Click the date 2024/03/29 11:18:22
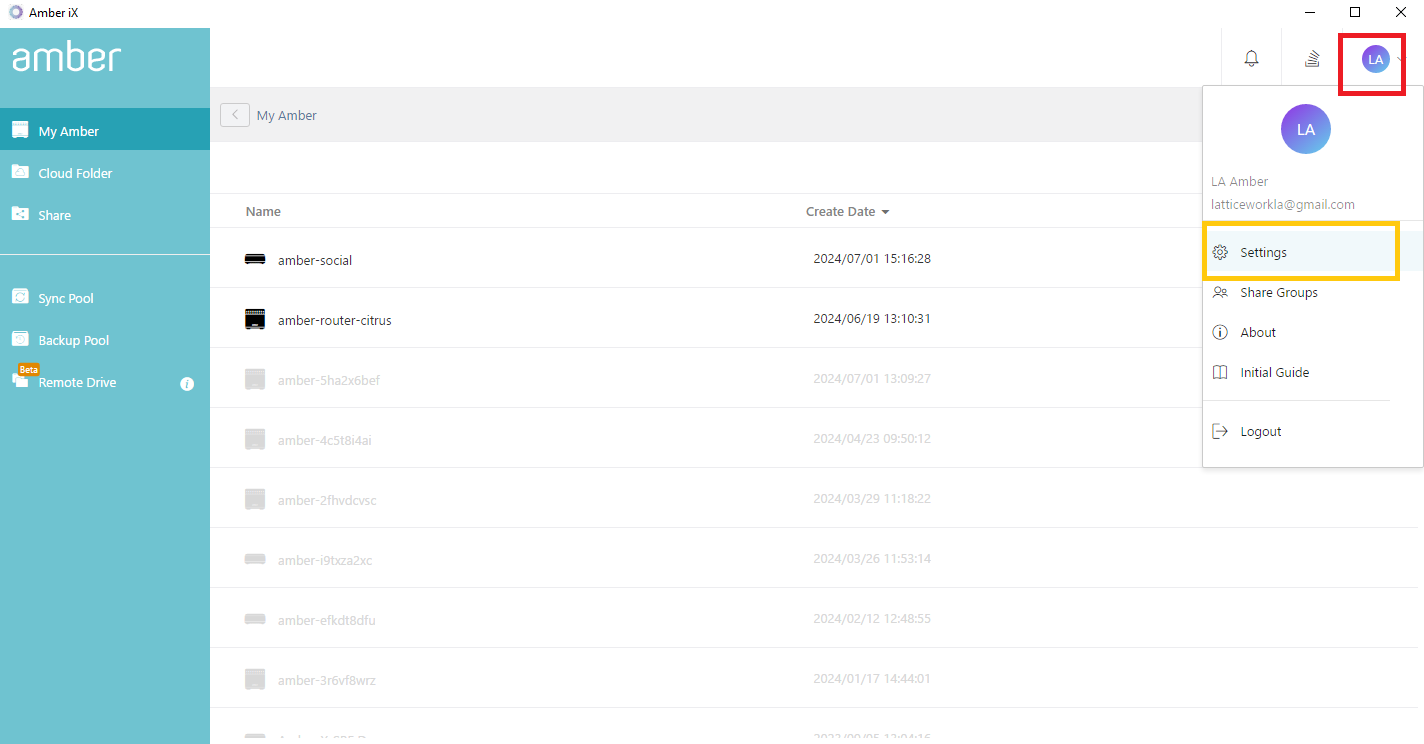This screenshot has height=744, width=1424. (872, 498)
